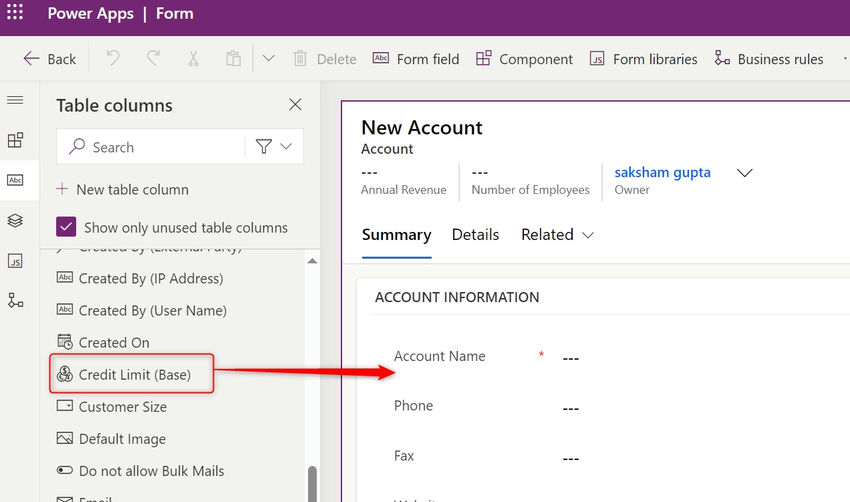Open the column filter dropdown

click(x=274, y=147)
